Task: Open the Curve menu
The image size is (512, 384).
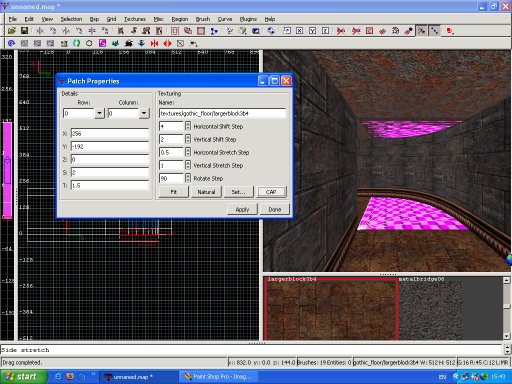Action: (x=225, y=19)
